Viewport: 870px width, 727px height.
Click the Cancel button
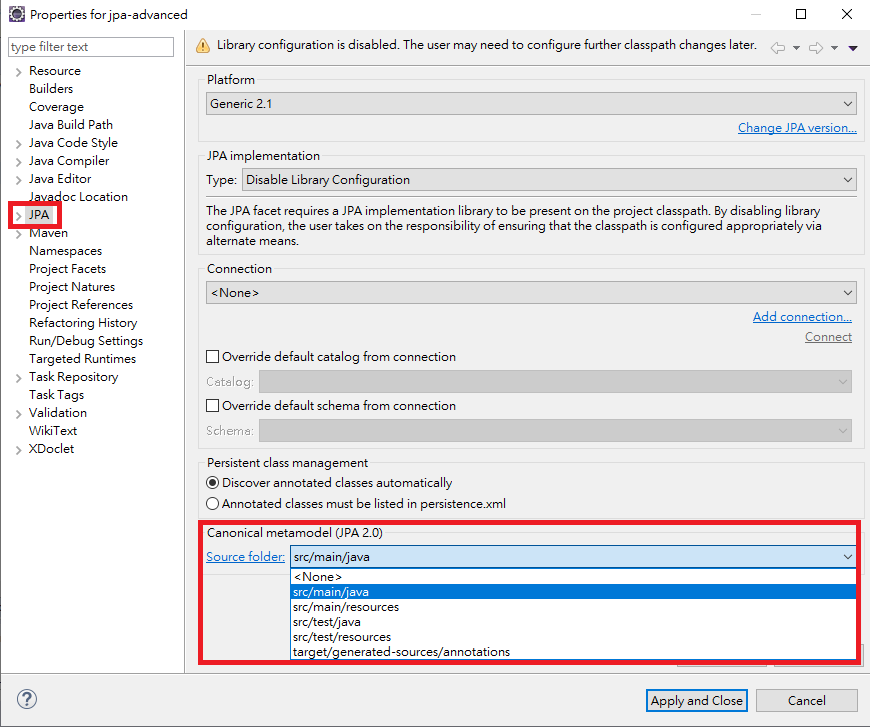[x=806, y=700]
